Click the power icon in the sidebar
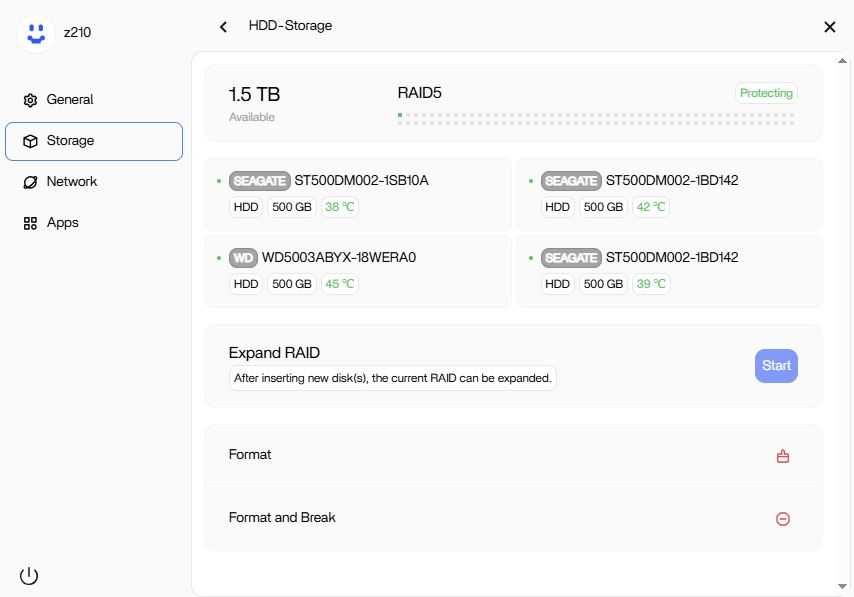 tap(29, 575)
